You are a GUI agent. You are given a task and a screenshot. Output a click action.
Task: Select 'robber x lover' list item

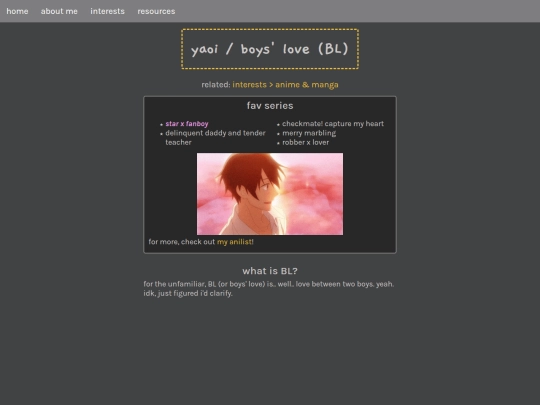click(x=305, y=142)
